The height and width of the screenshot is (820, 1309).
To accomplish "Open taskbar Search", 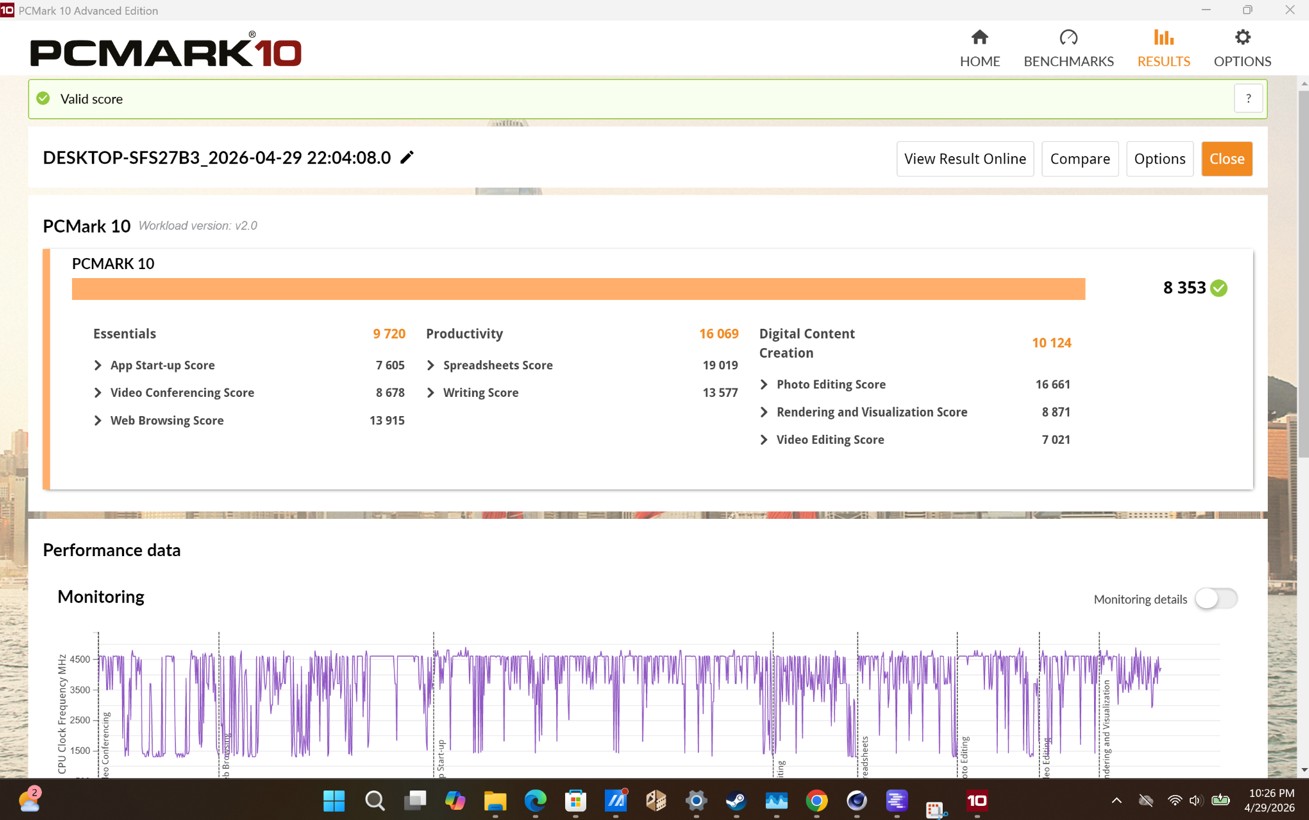I will 375,800.
